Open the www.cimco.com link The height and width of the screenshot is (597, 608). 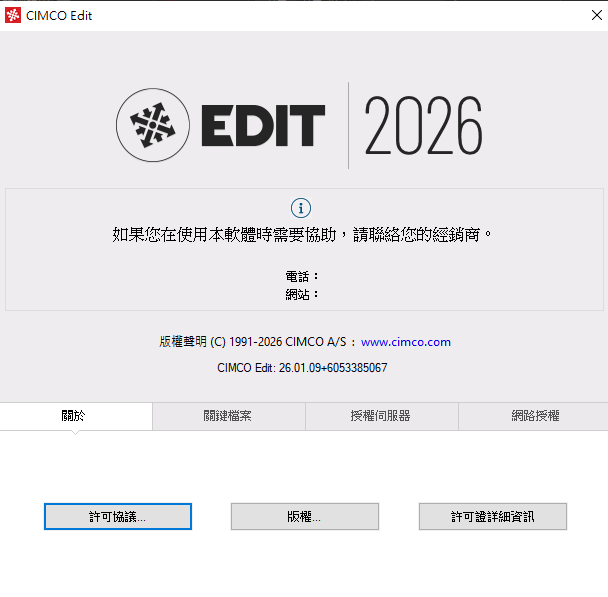point(406,342)
